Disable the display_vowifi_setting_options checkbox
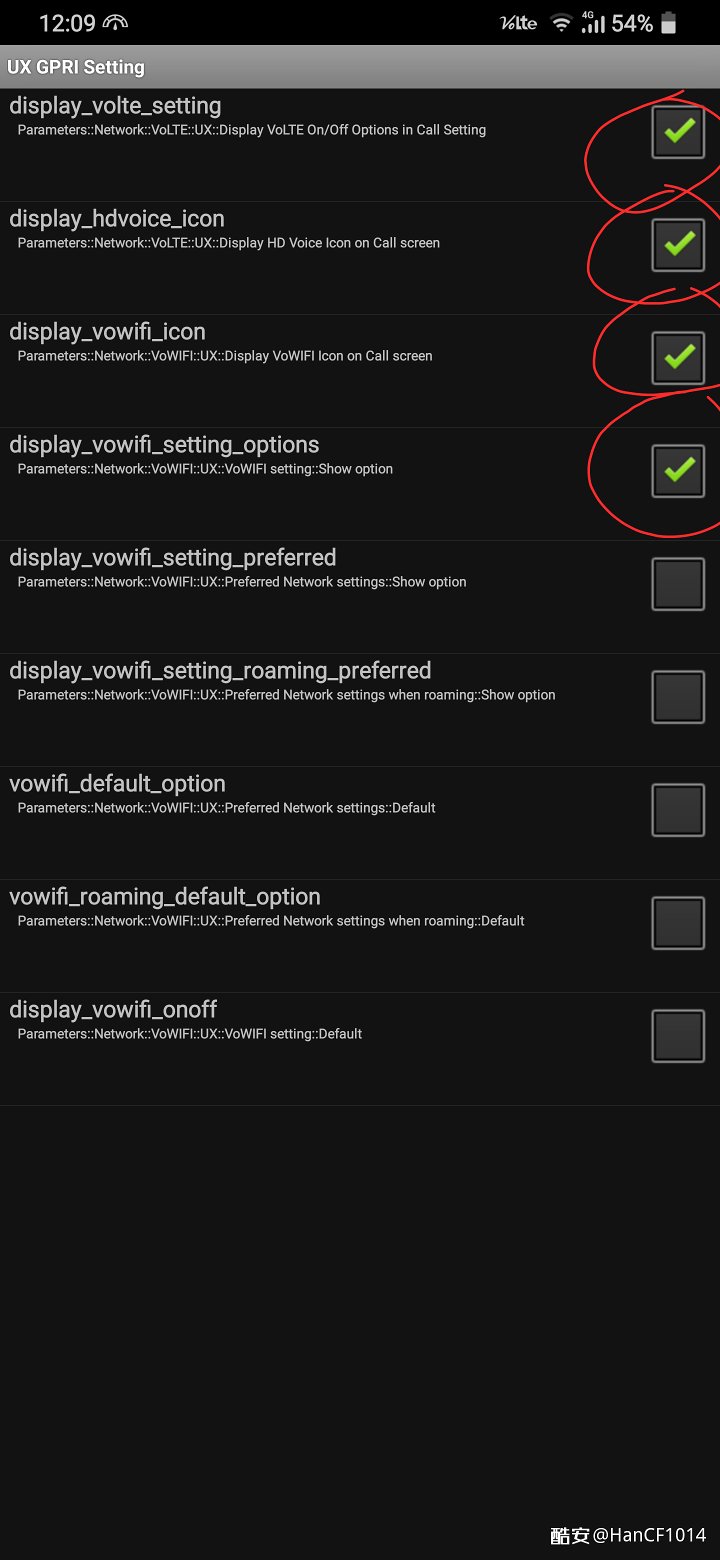This screenshot has height=1560, width=720. tap(678, 471)
